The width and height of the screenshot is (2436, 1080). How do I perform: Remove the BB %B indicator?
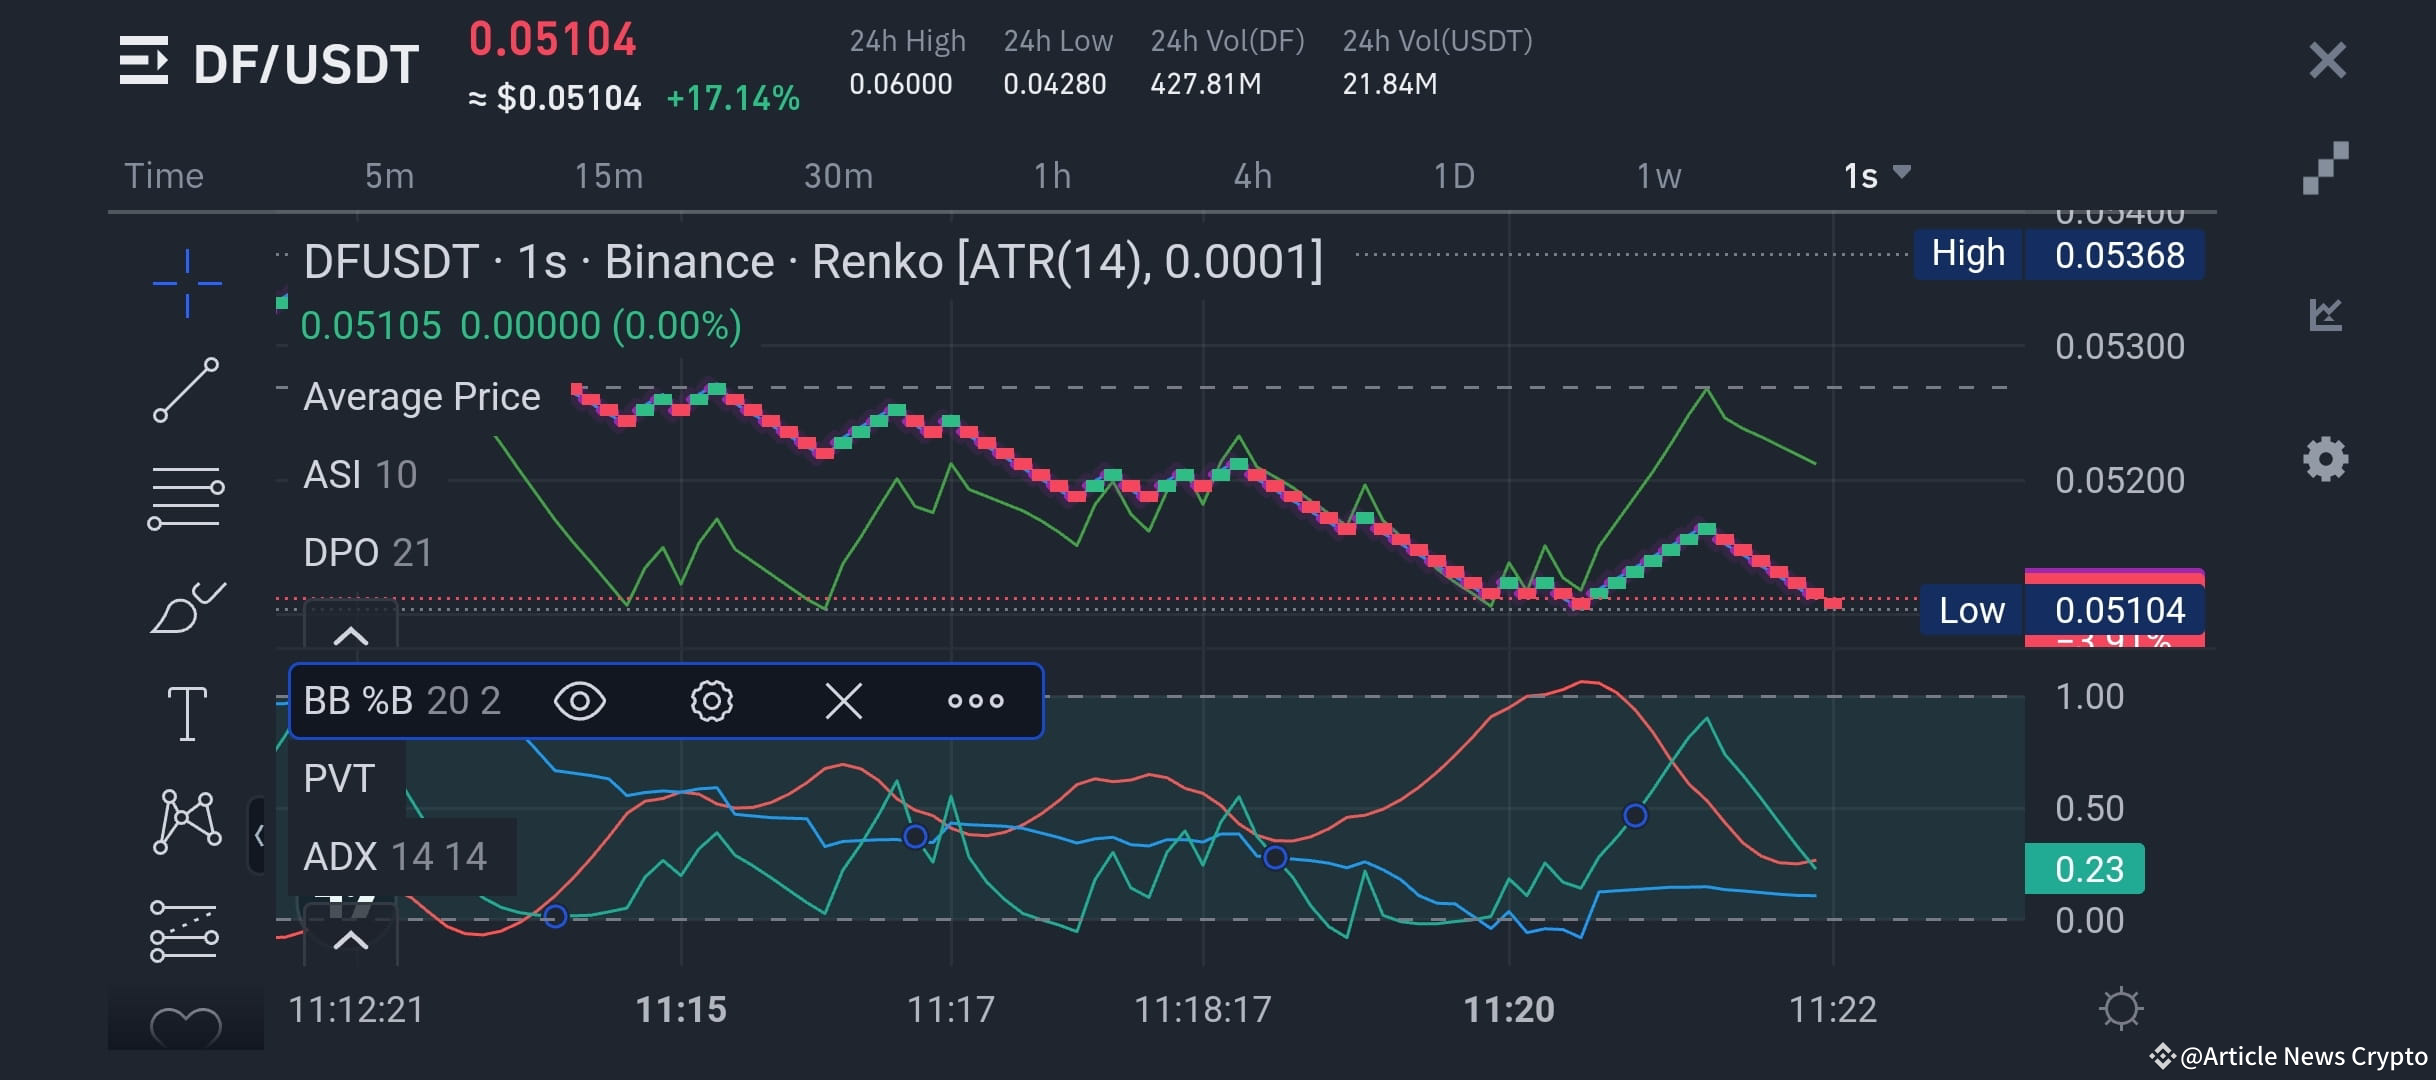843,701
